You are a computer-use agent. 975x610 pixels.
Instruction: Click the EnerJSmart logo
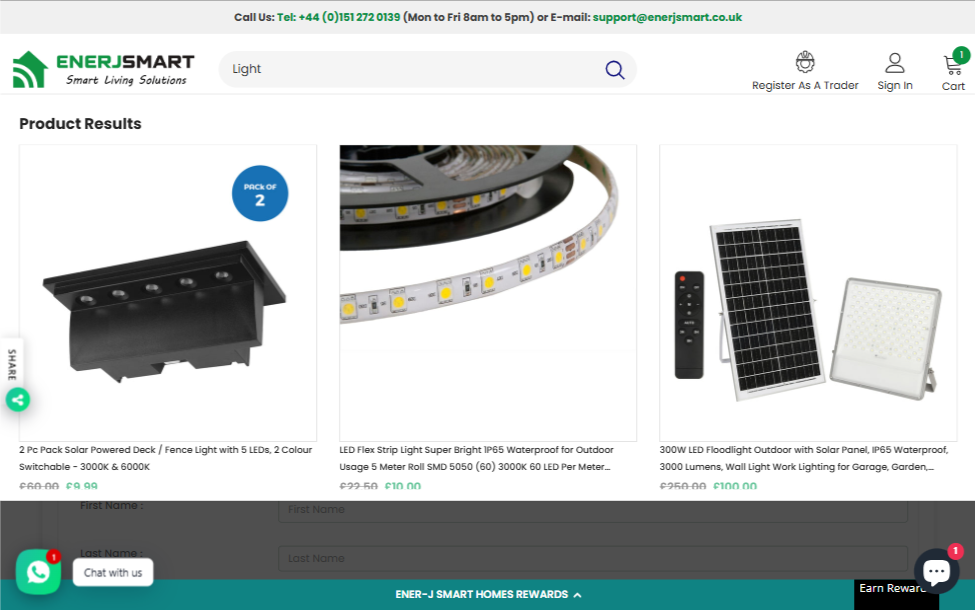(x=103, y=69)
